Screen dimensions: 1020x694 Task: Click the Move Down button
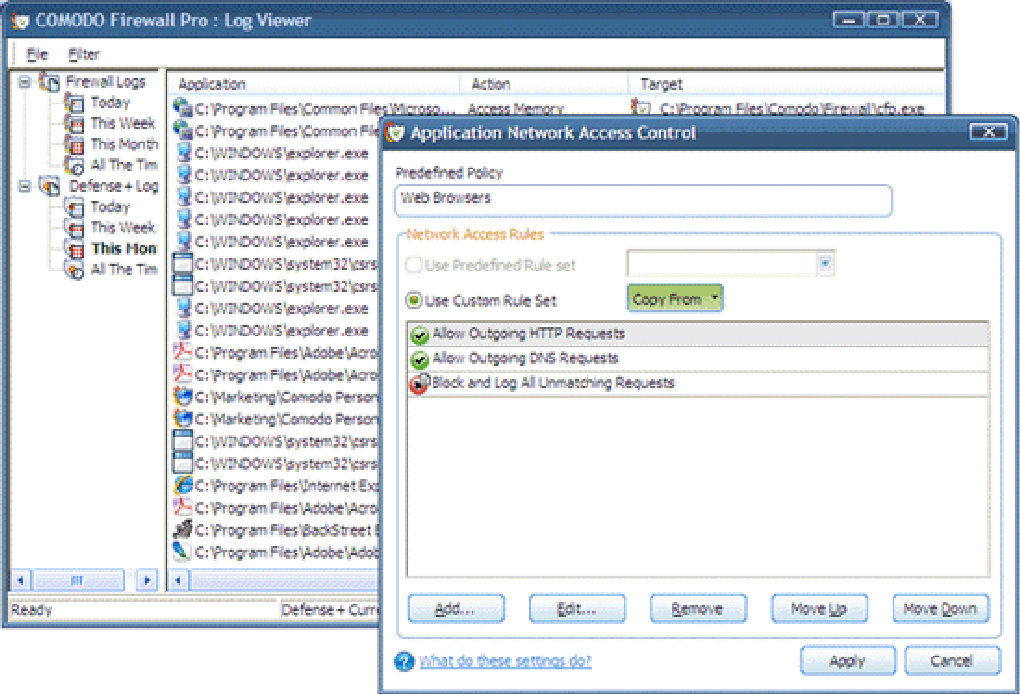(941, 608)
